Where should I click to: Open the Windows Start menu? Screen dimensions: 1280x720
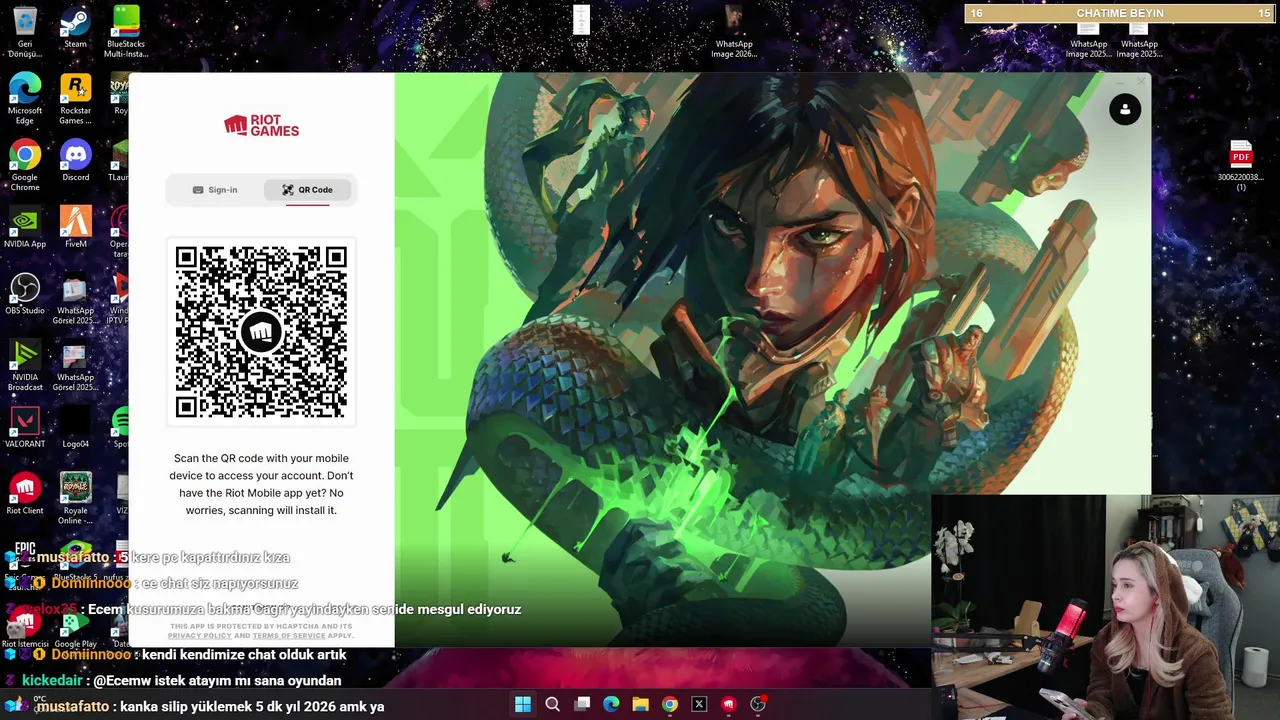coord(523,704)
